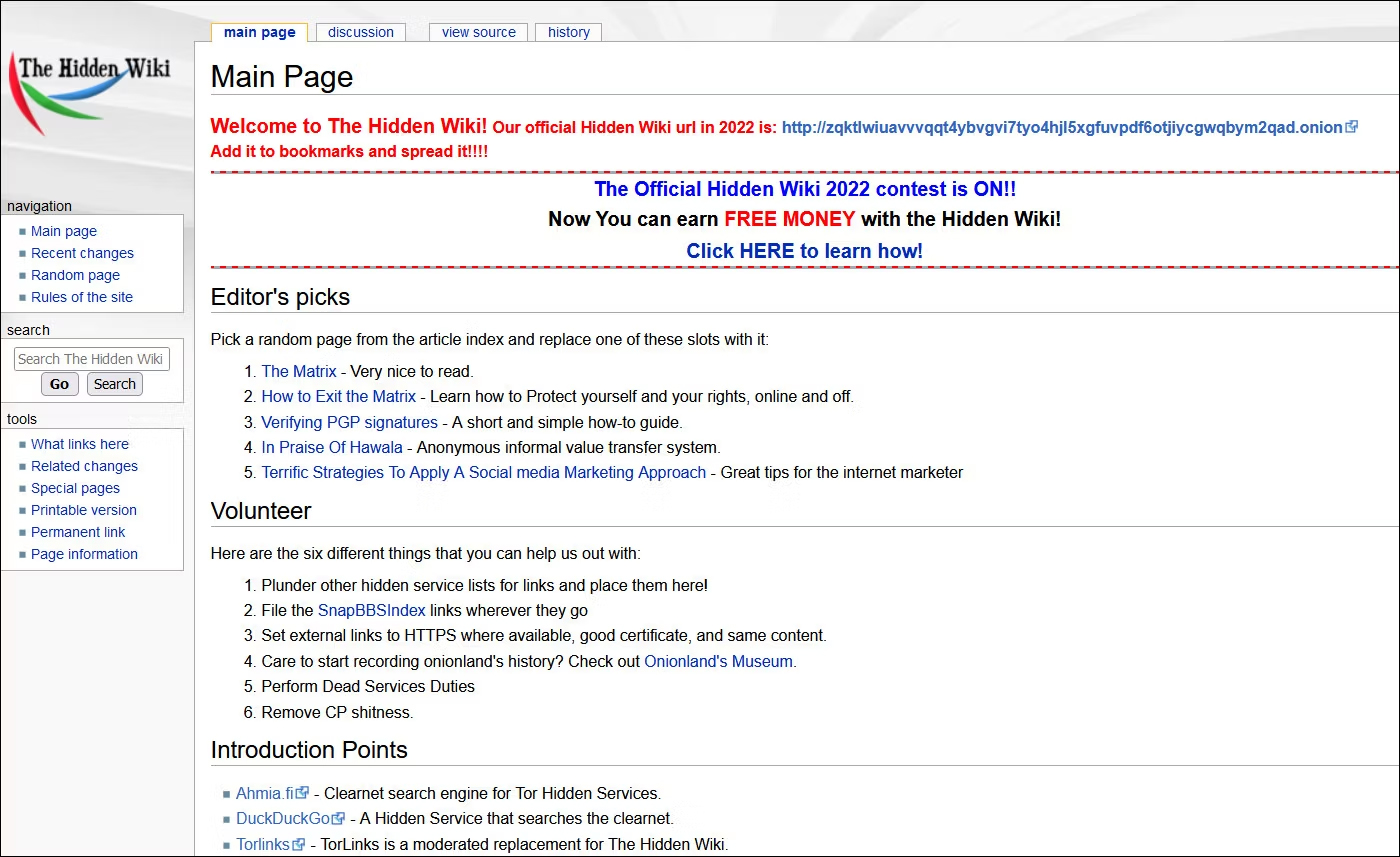This screenshot has height=857, width=1400.
Task: Click inside the Search The Hidden Wiki field
Action: coord(91,358)
